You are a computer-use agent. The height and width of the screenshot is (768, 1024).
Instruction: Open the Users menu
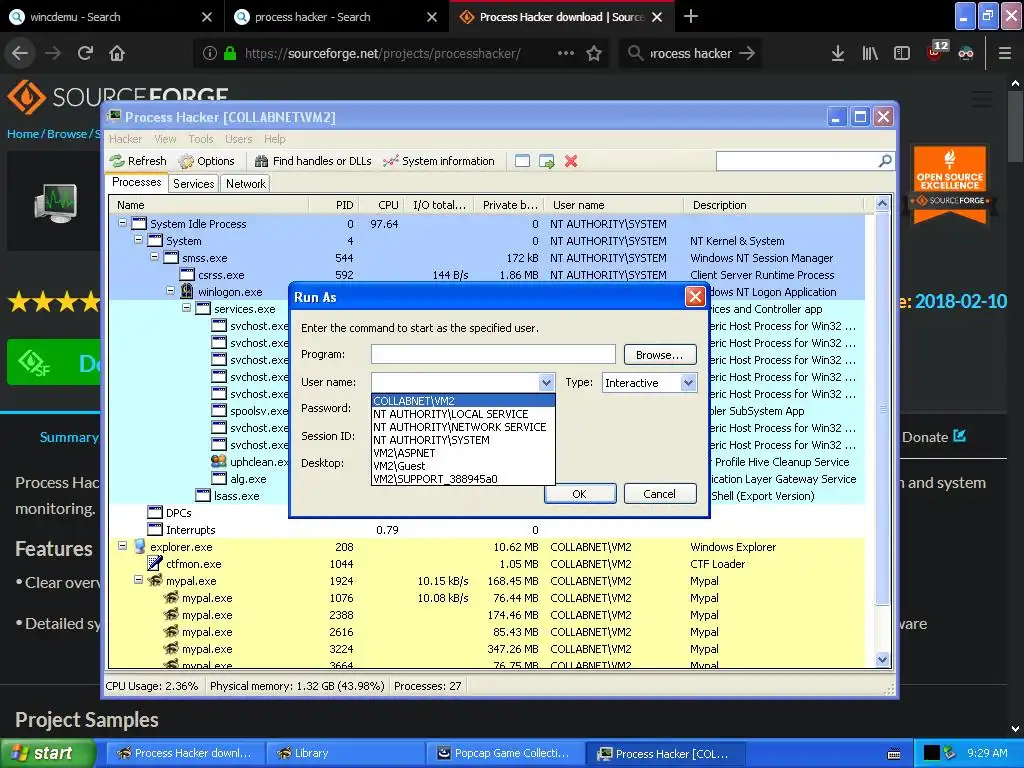click(x=238, y=139)
